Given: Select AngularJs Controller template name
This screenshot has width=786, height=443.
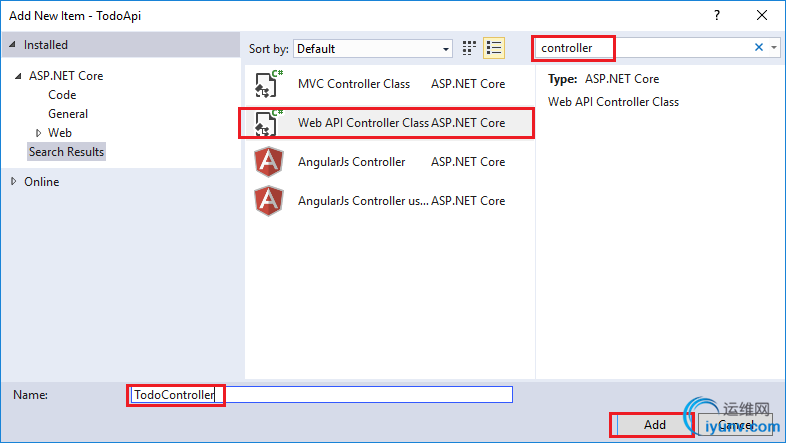Looking at the screenshot, I should coord(351,162).
